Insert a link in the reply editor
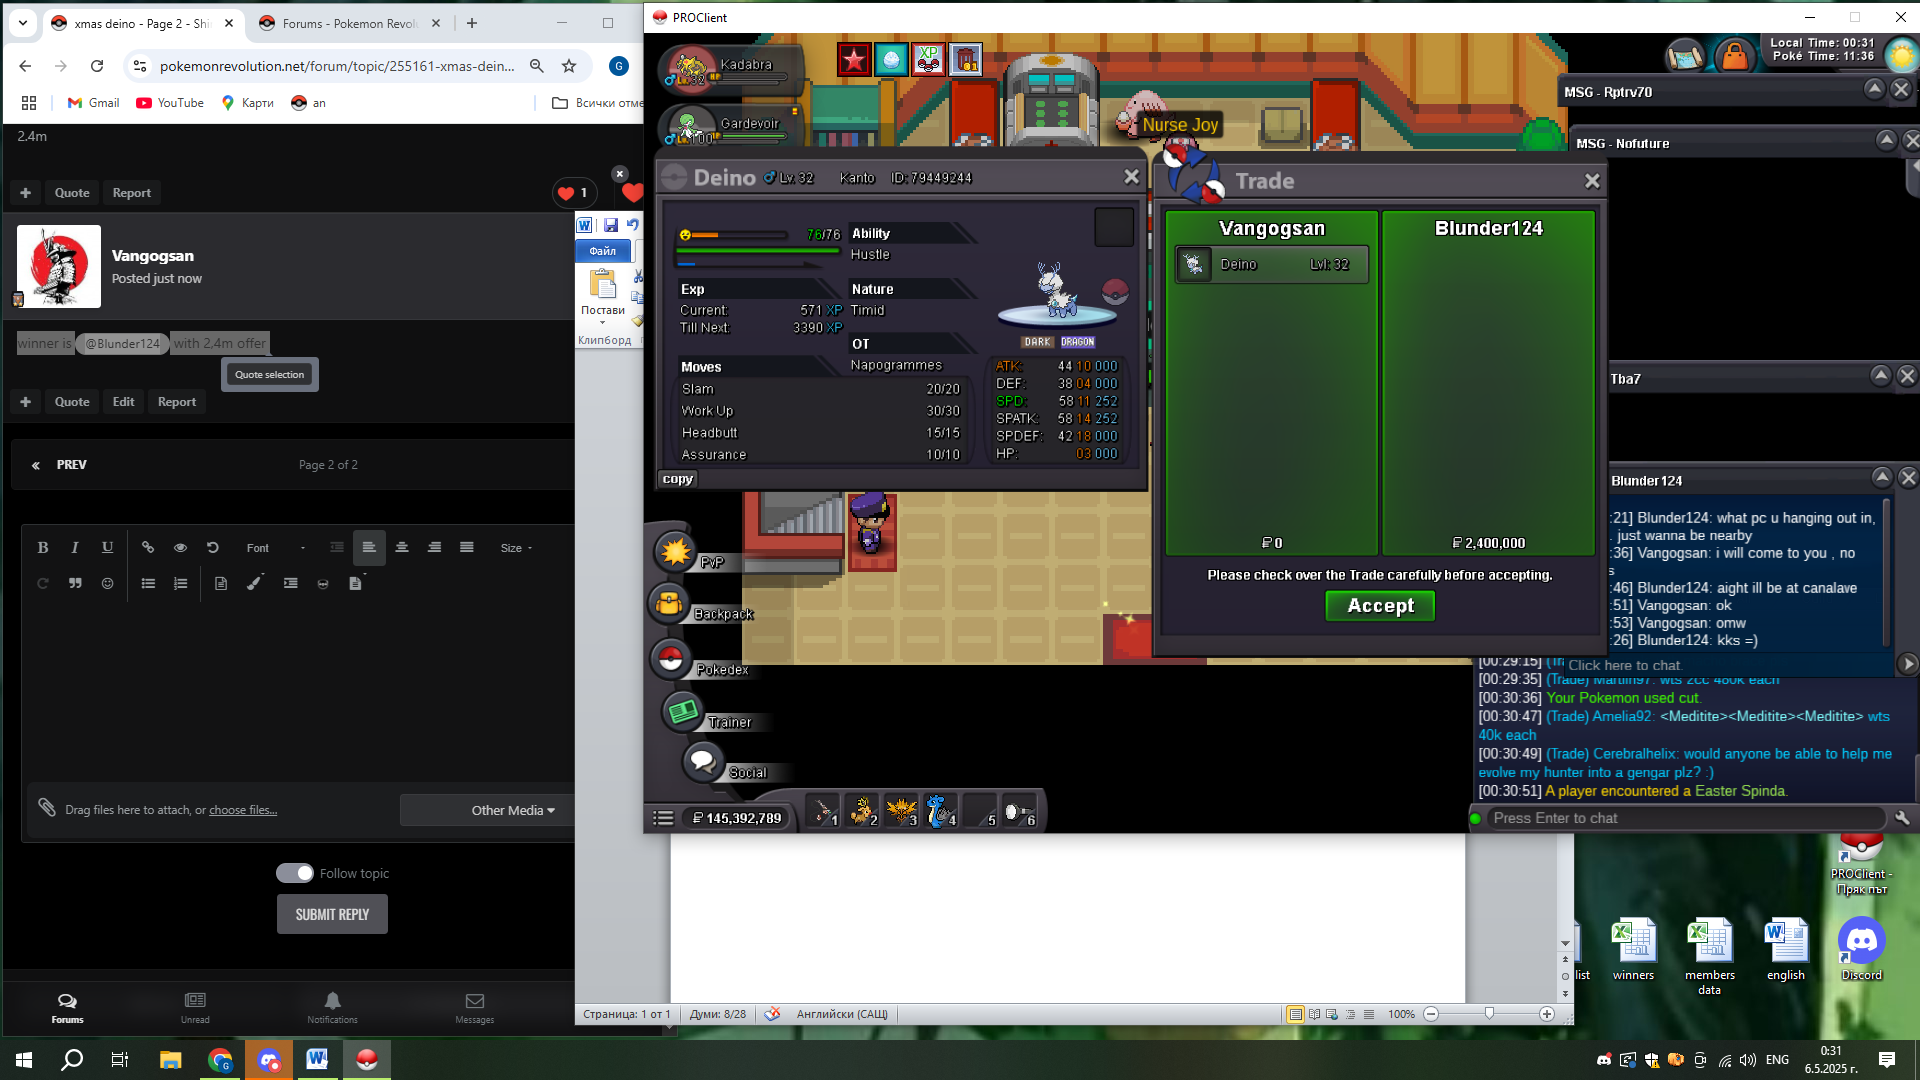This screenshot has height=1080, width=1920. (148, 548)
